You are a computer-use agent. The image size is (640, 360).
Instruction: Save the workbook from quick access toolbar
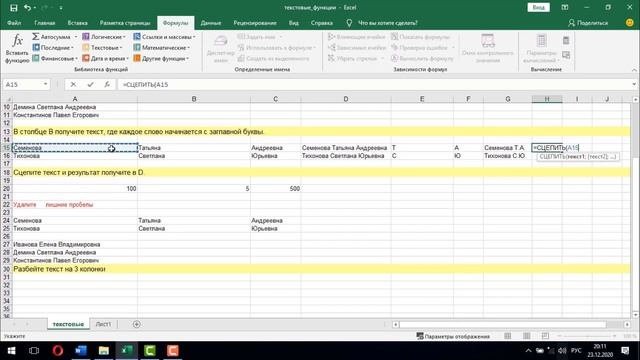(x=13, y=7)
